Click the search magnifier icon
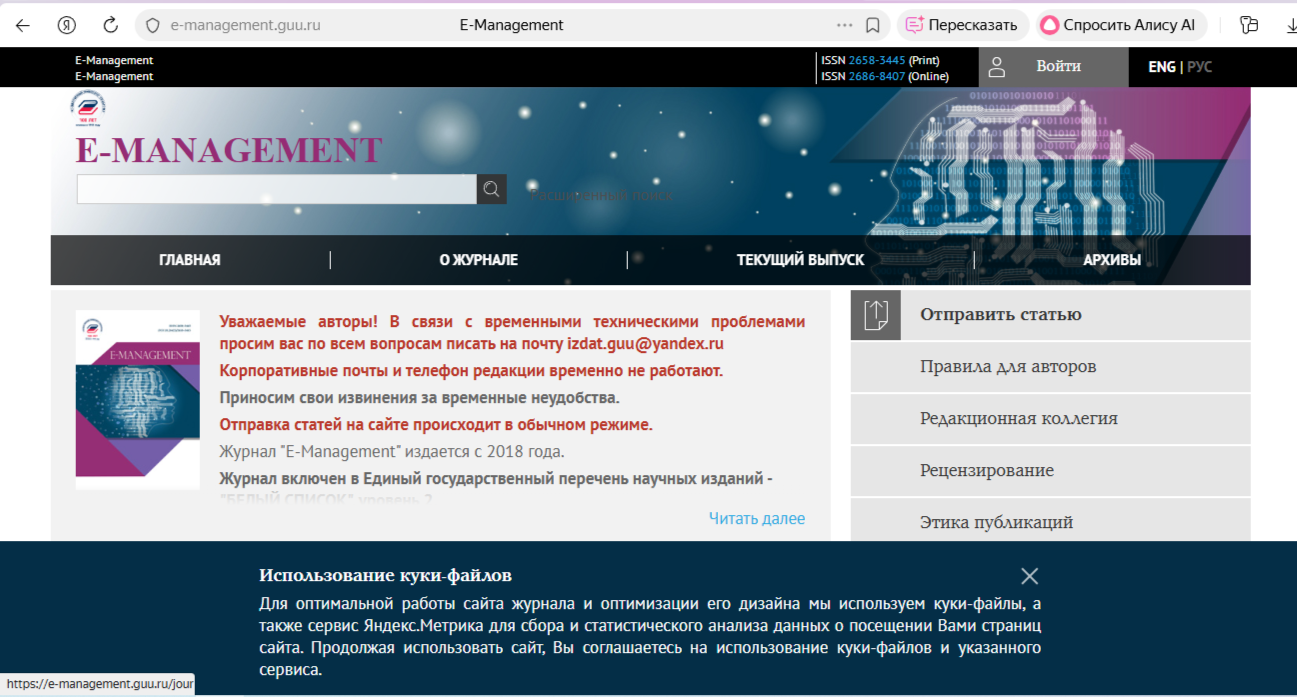This screenshot has width=1297, height=697. (490, 188)
